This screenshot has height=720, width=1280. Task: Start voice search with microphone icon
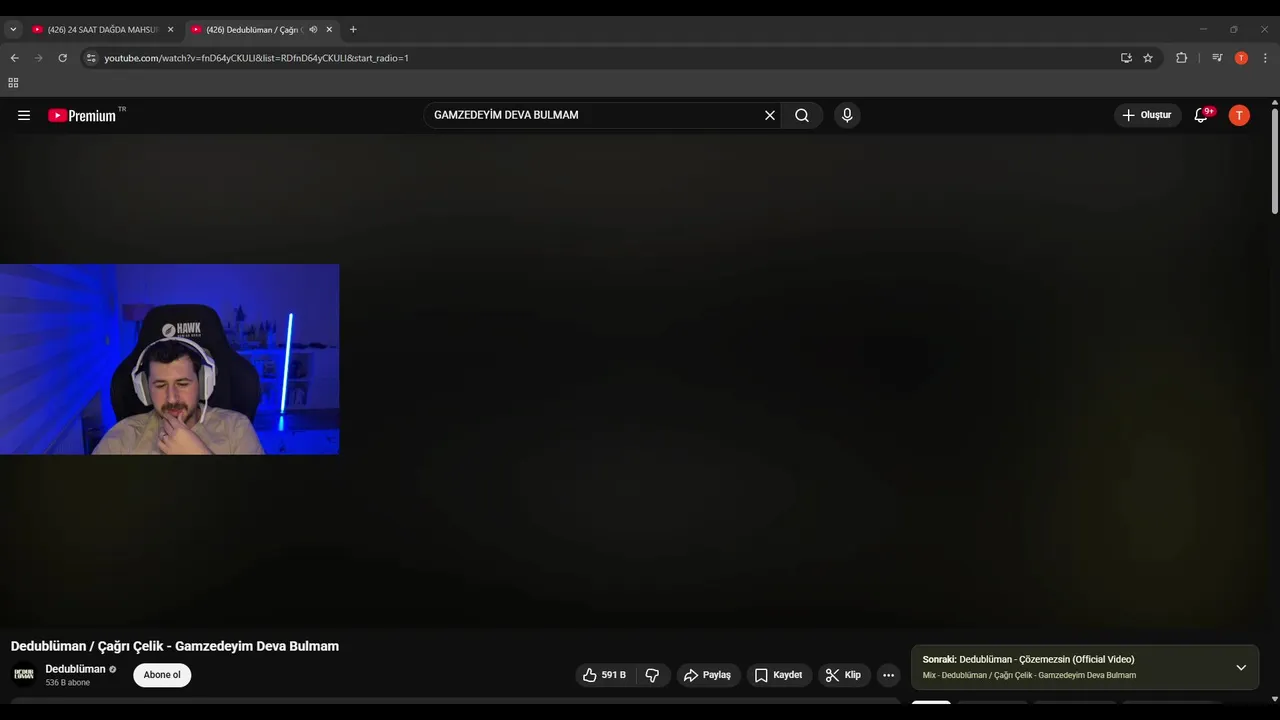point(847,115)
